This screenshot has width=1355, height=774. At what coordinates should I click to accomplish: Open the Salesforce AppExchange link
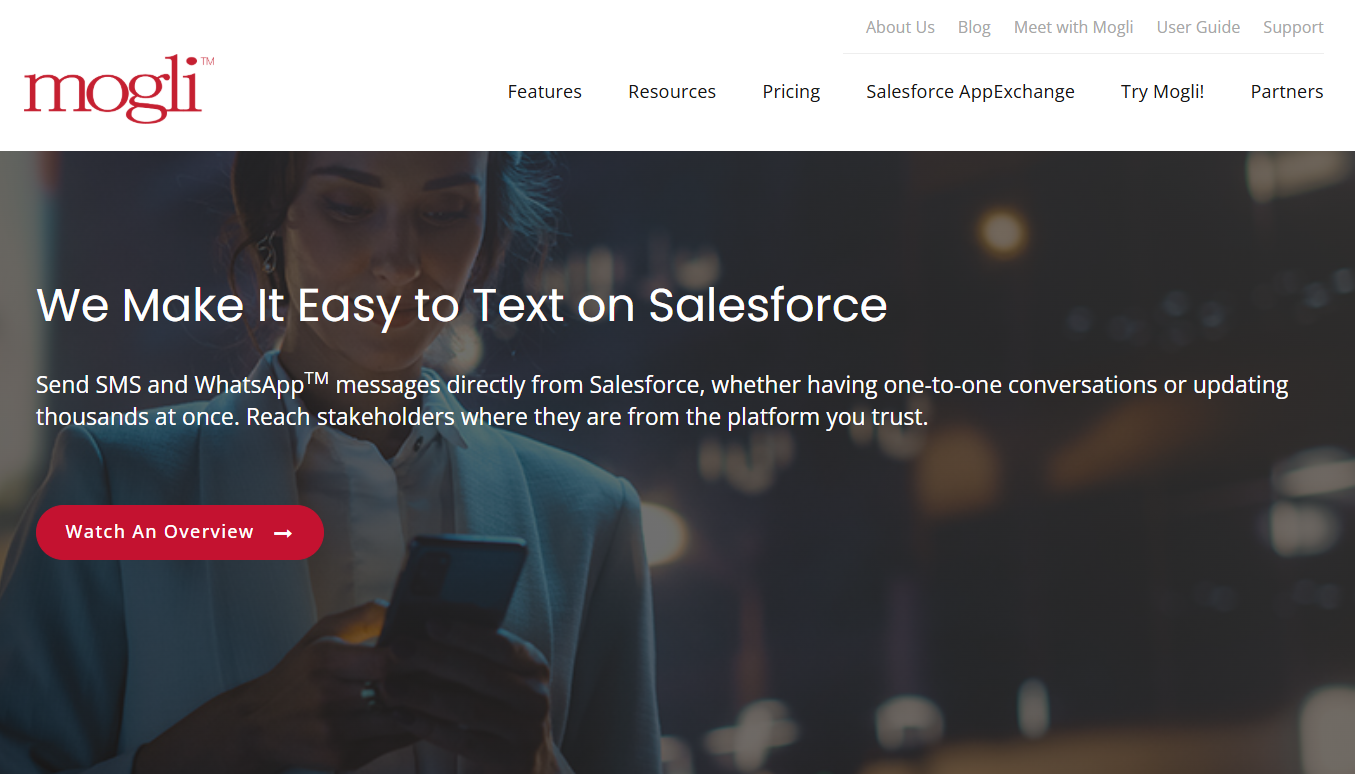(969, 91)
